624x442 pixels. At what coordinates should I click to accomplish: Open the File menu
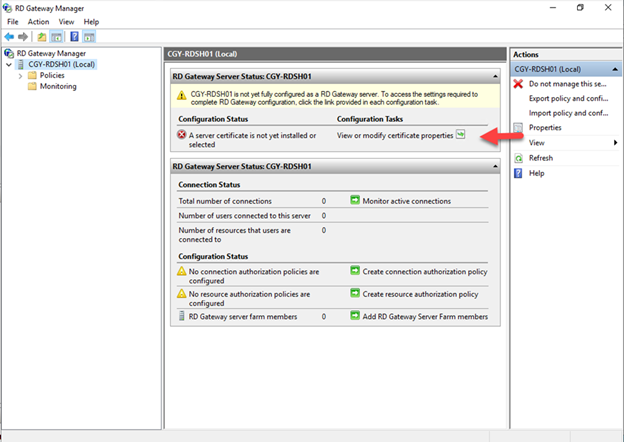tap(13, 21)
